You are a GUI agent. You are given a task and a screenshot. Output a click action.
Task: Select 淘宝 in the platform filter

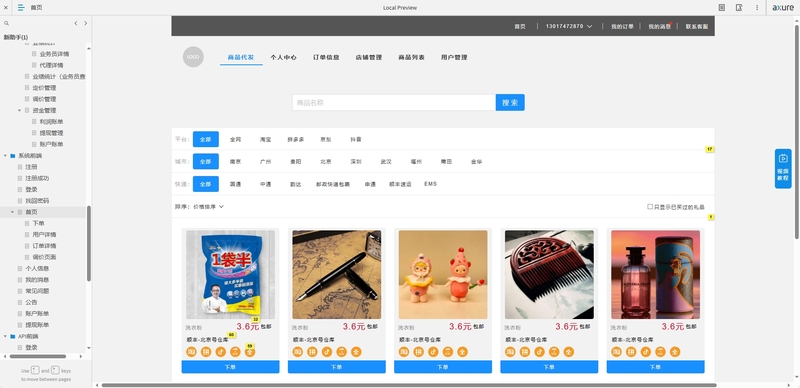coord(265,139)
